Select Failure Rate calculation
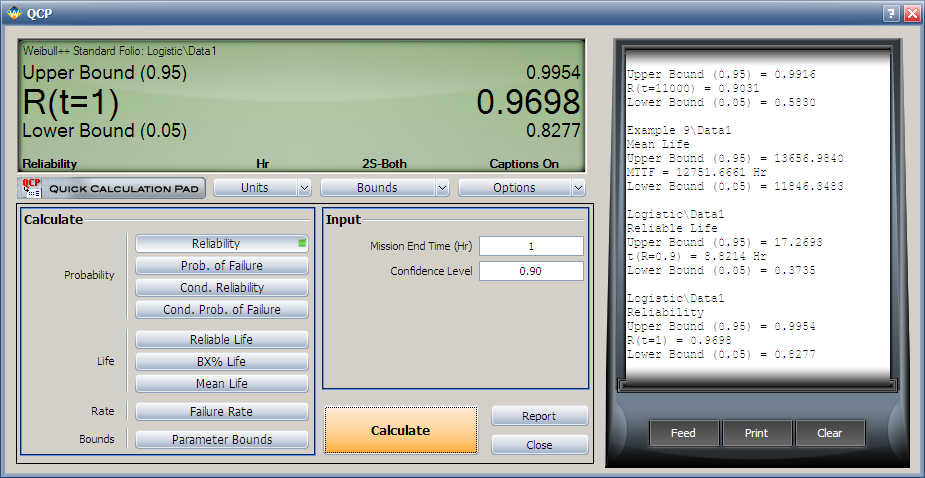The image size is (925, 478). point(222,412)
